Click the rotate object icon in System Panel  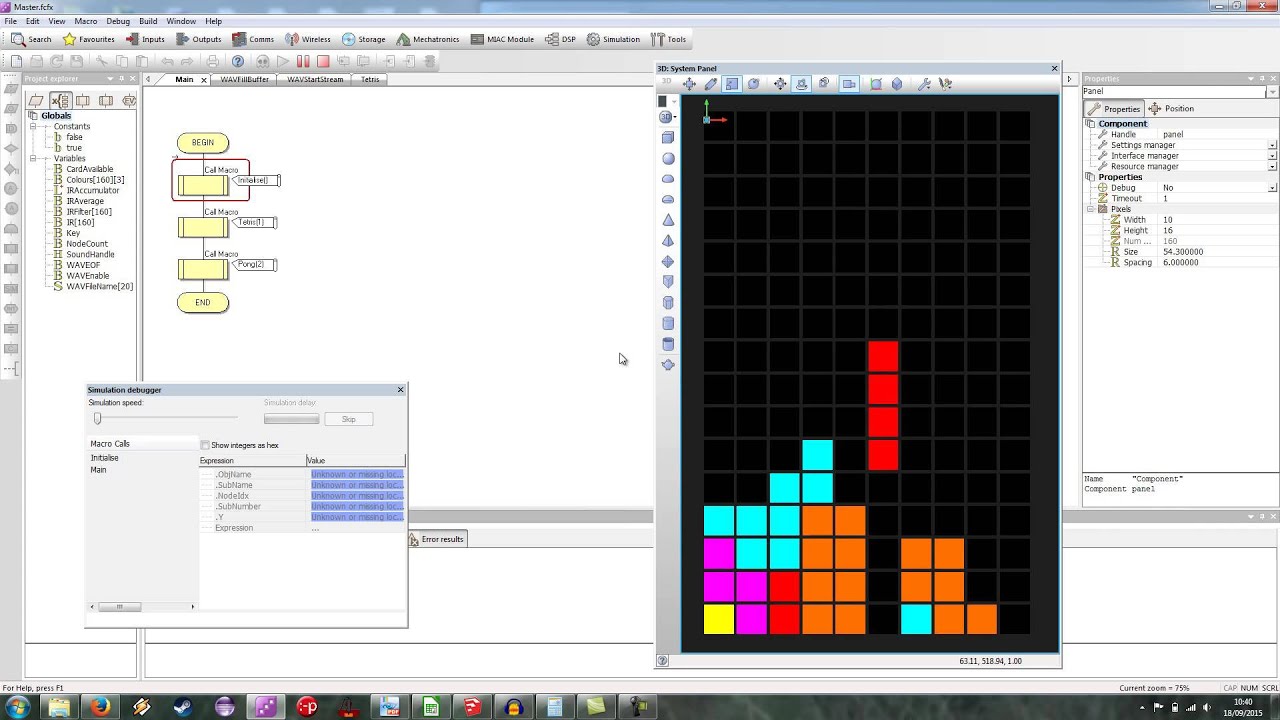753,84
